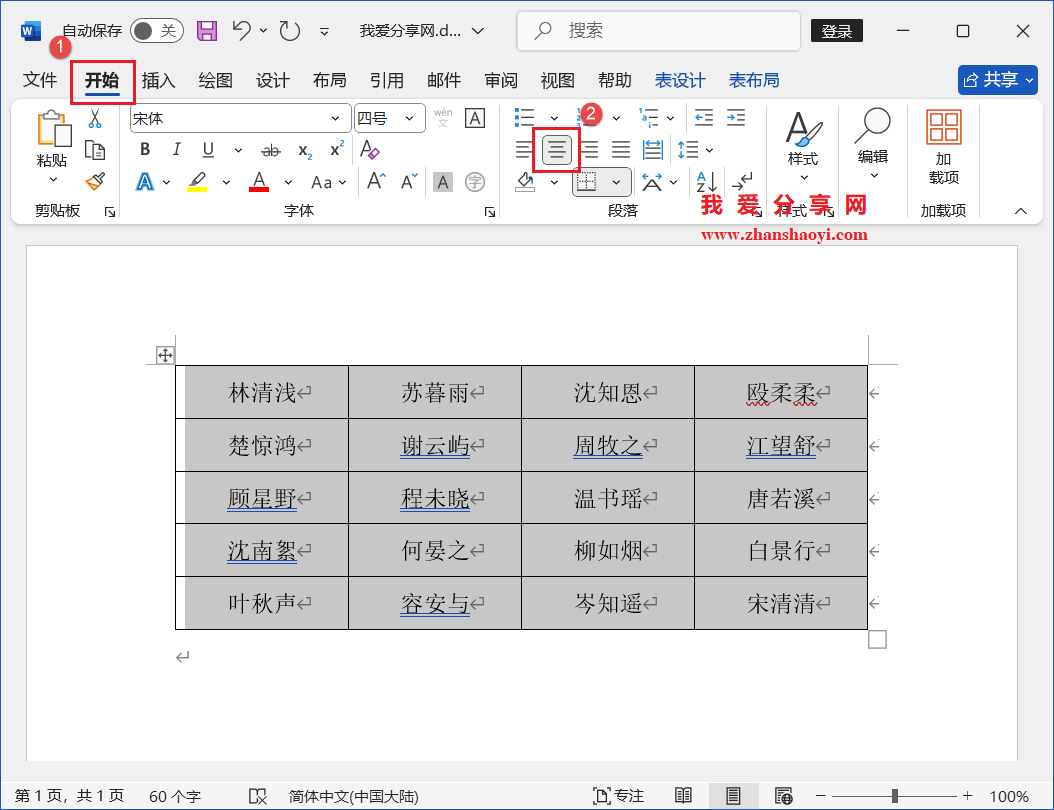Screen dimensions: 1054x810
Task: Decrease paragraph indent
Action: tap(704, 118)
